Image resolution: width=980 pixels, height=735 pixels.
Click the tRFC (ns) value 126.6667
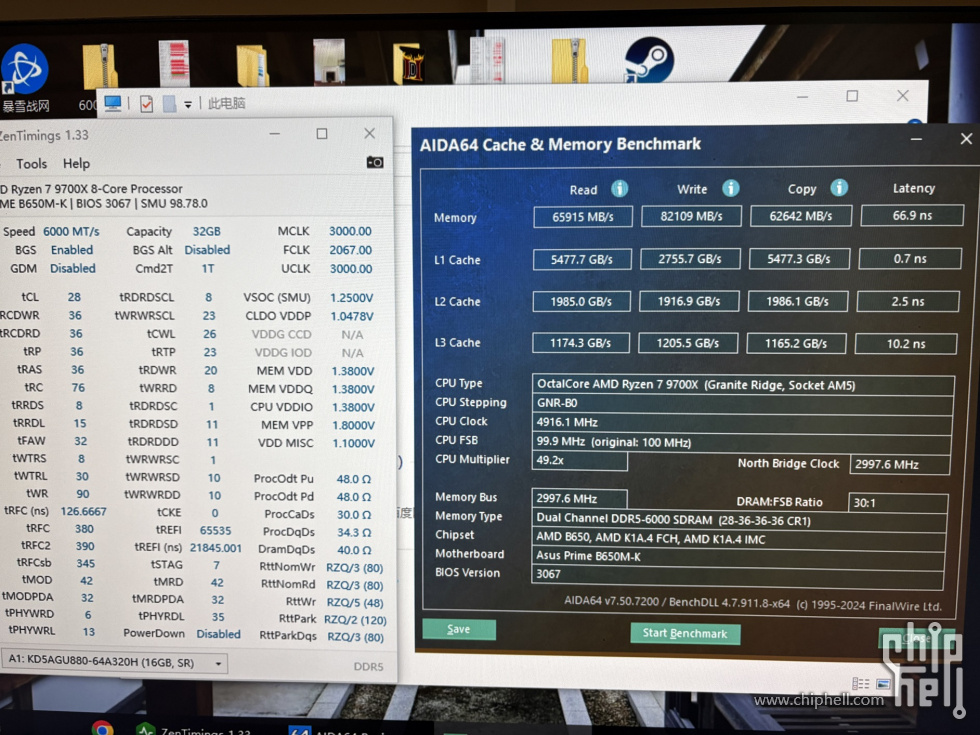pos(83,511)
